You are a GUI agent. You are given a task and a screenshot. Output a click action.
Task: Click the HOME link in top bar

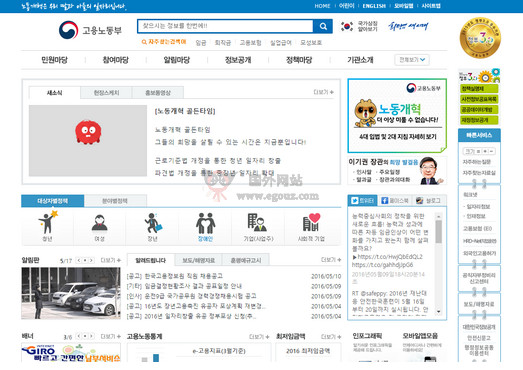[322, 6]
